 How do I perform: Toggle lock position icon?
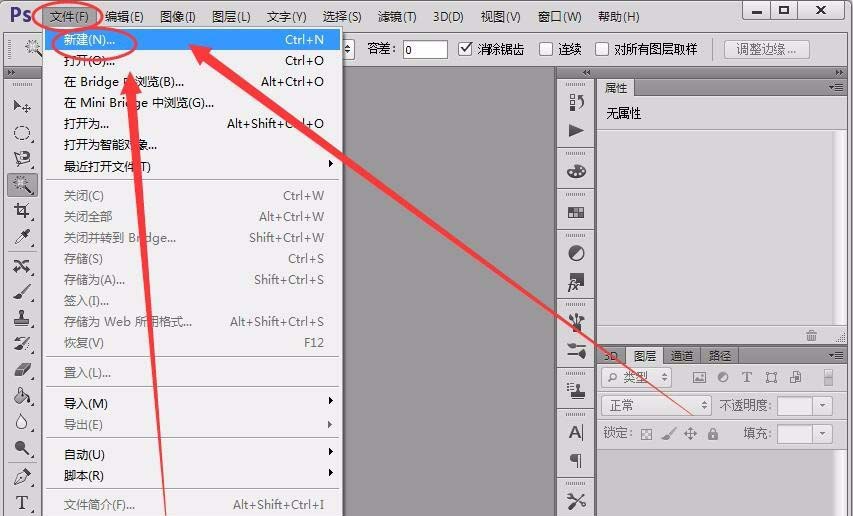coord(690,433)
